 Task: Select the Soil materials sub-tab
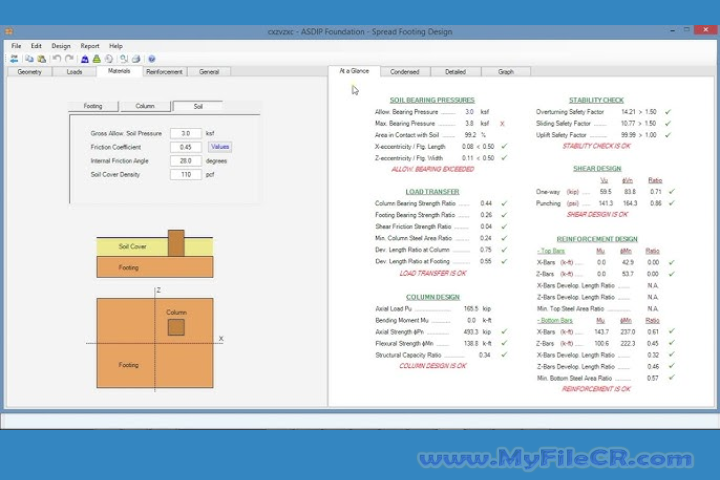198,106
